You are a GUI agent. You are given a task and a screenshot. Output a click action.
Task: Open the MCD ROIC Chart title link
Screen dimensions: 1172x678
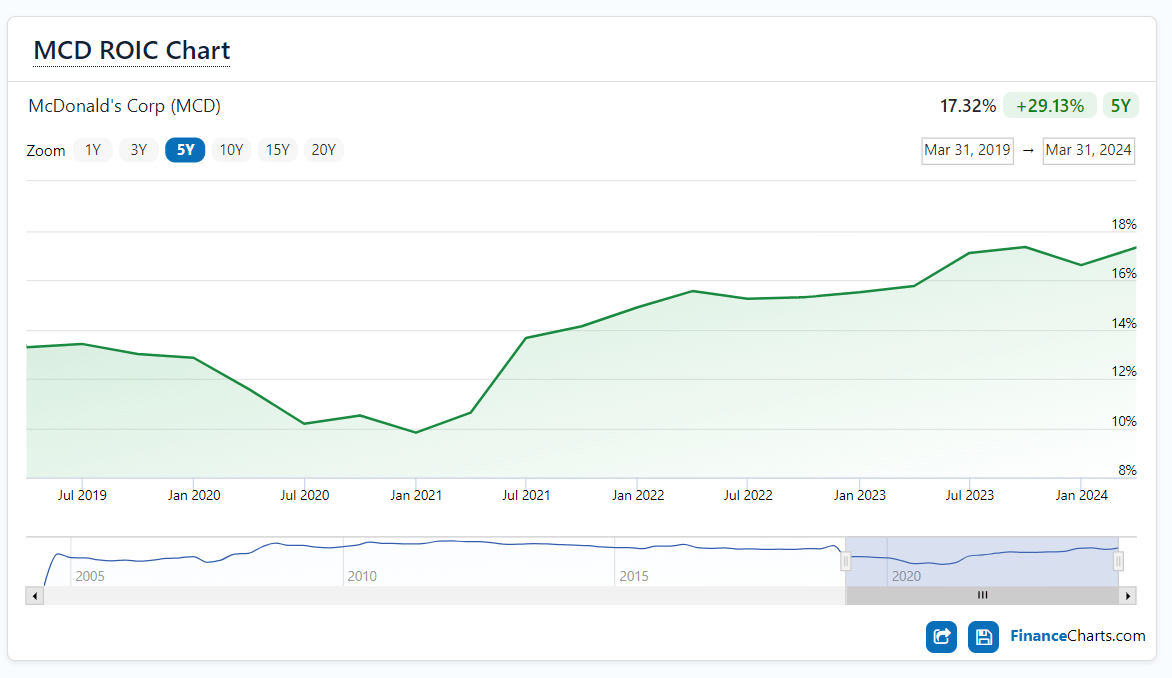click(132, 50)
